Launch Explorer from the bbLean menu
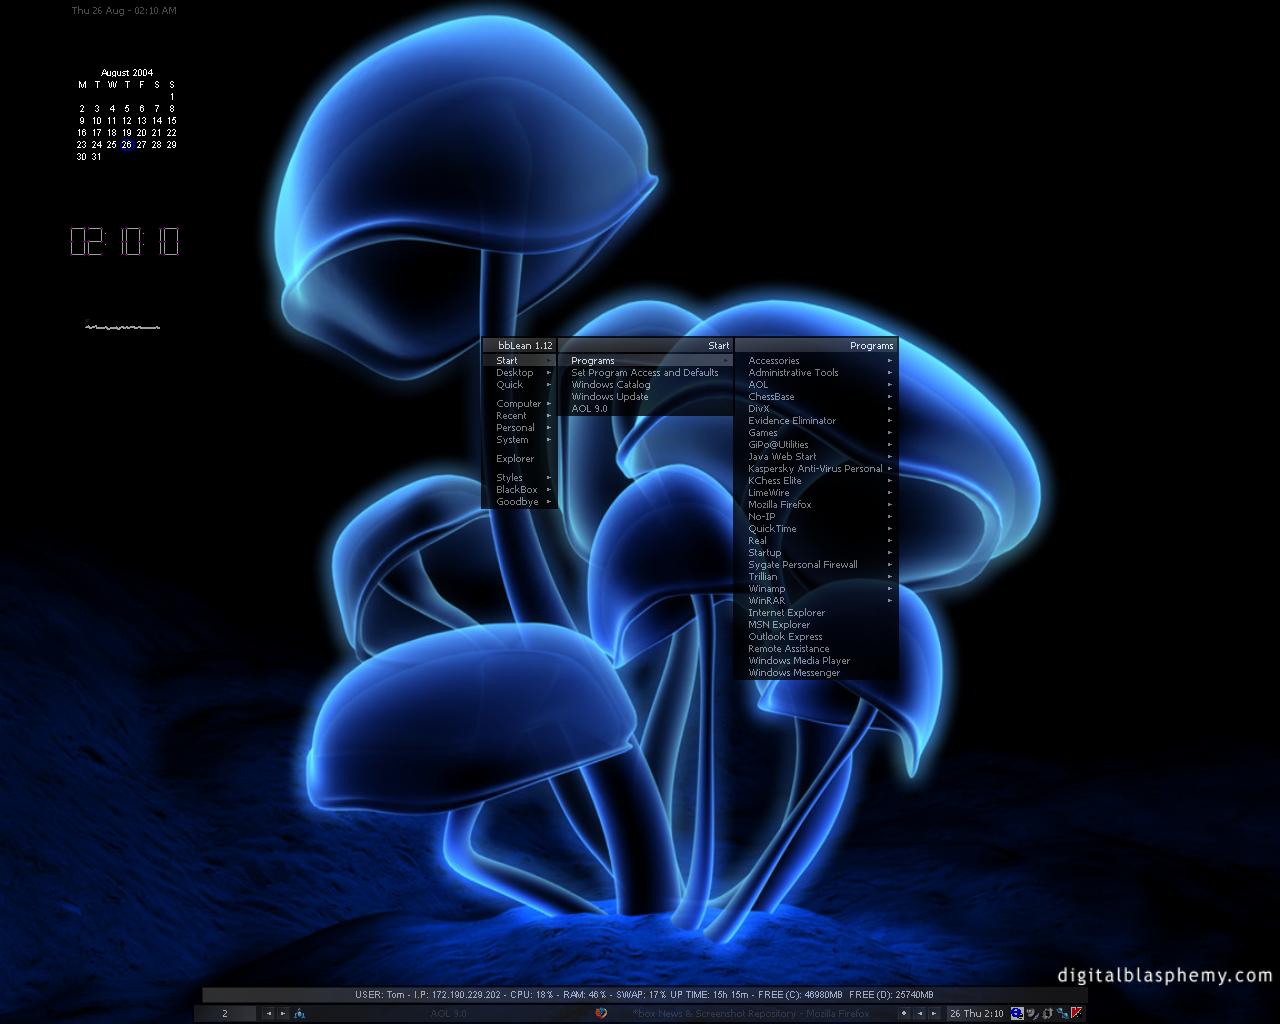This screenshot has width=1280, height=1024. (x=519, y=459)
